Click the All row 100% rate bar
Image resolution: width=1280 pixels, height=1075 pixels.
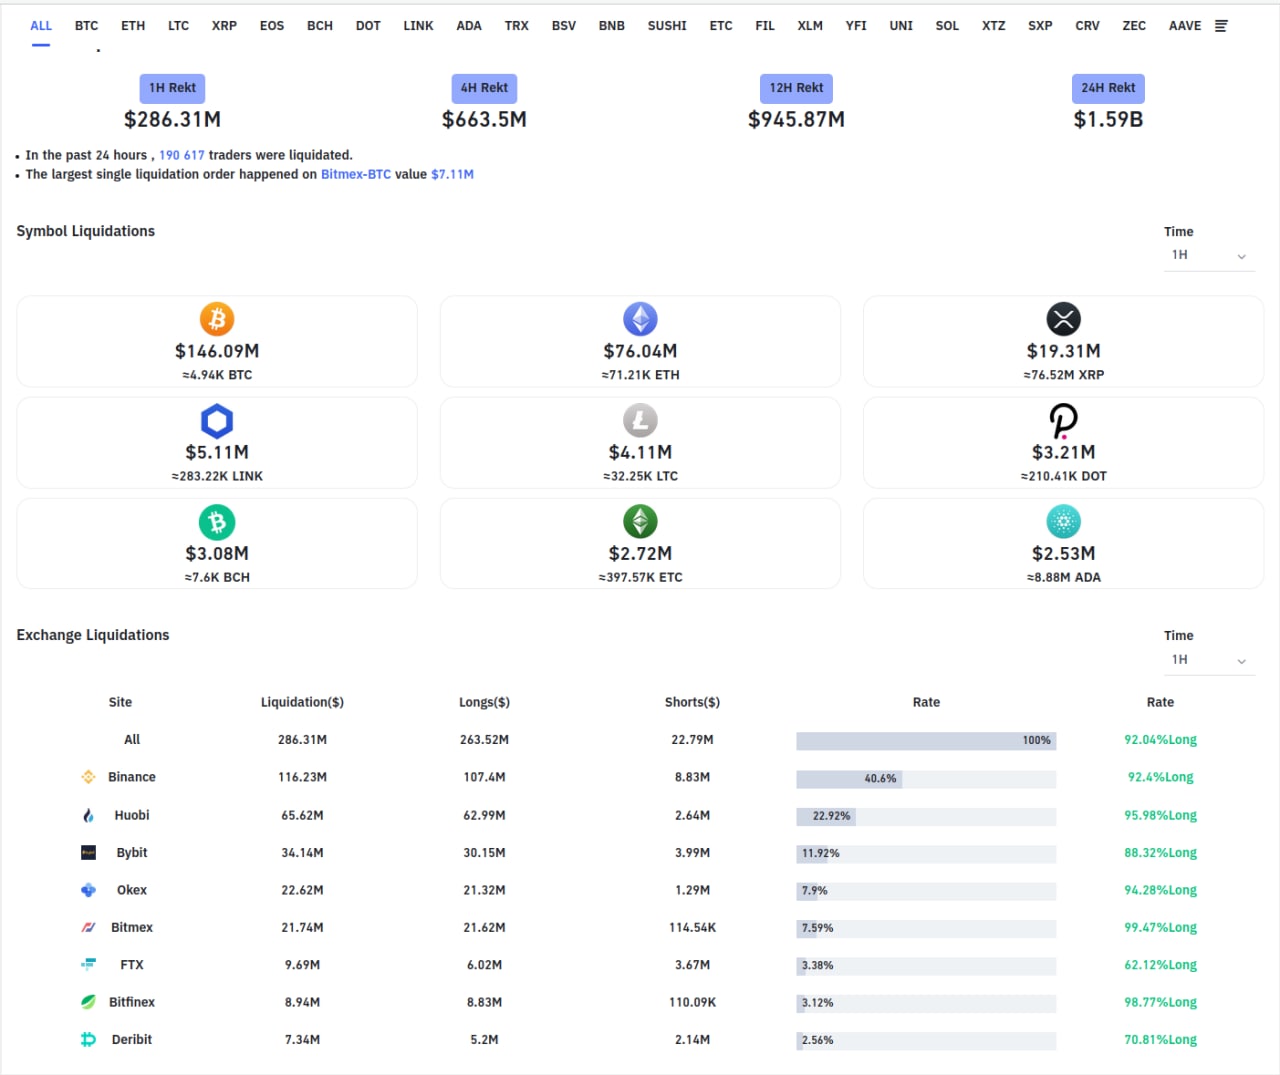point(926,741)
